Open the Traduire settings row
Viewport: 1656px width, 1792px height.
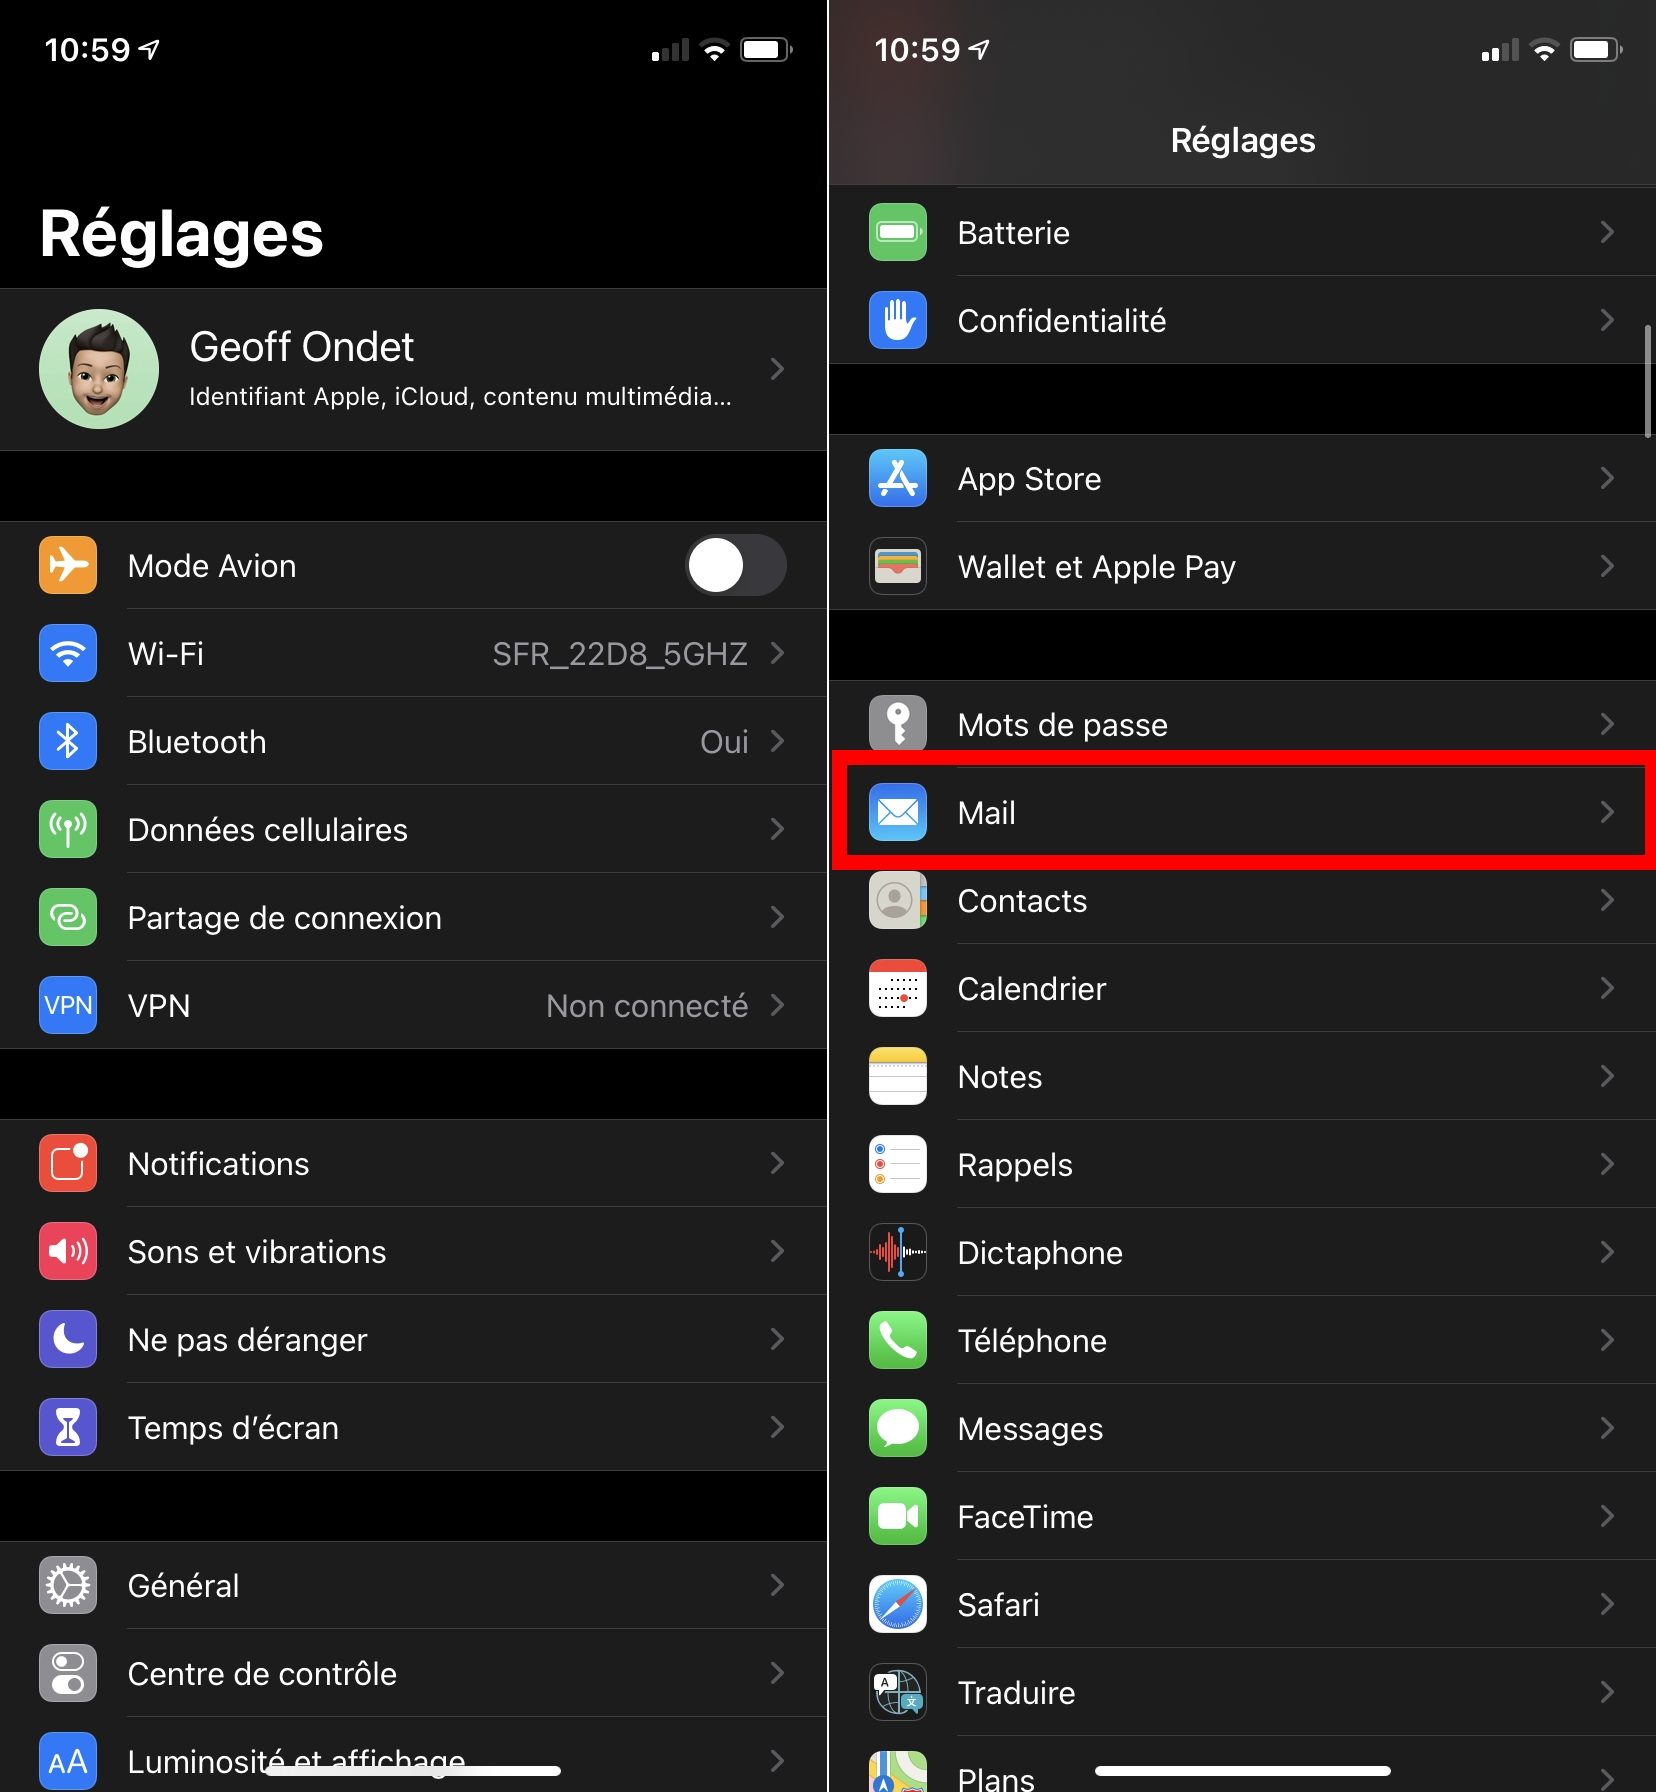(x=1242, y=1692)
